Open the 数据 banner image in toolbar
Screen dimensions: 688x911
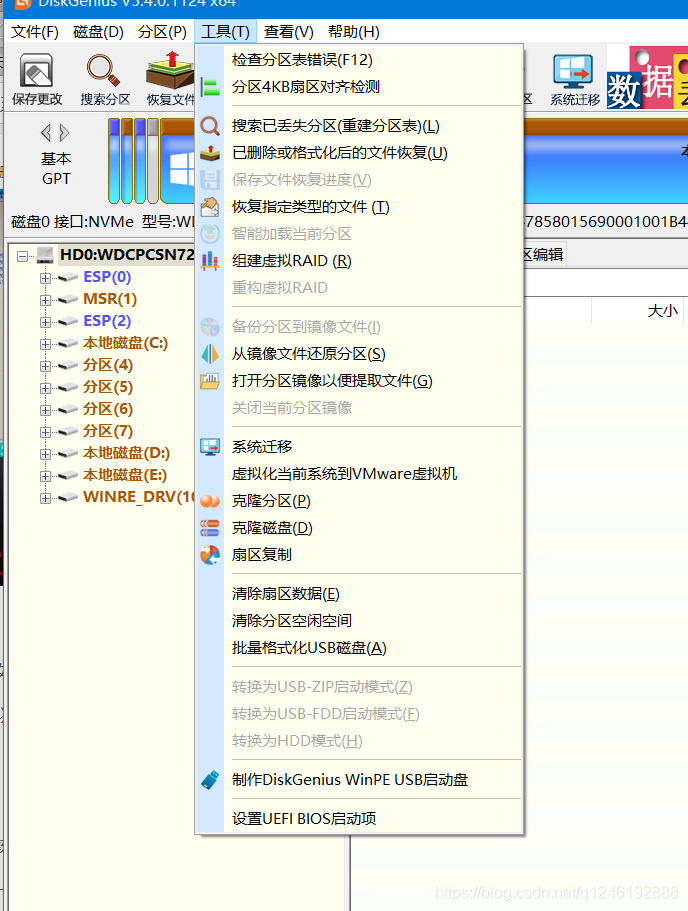coord(647,77)
